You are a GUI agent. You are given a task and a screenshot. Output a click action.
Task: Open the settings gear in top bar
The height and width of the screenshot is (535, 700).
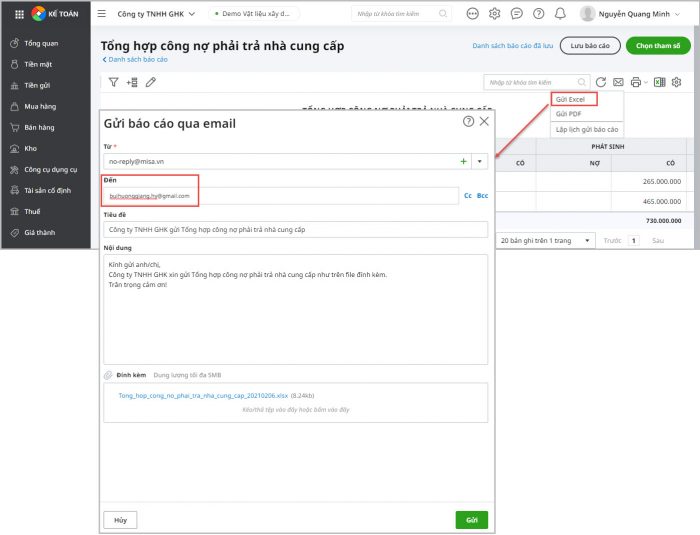494,14
